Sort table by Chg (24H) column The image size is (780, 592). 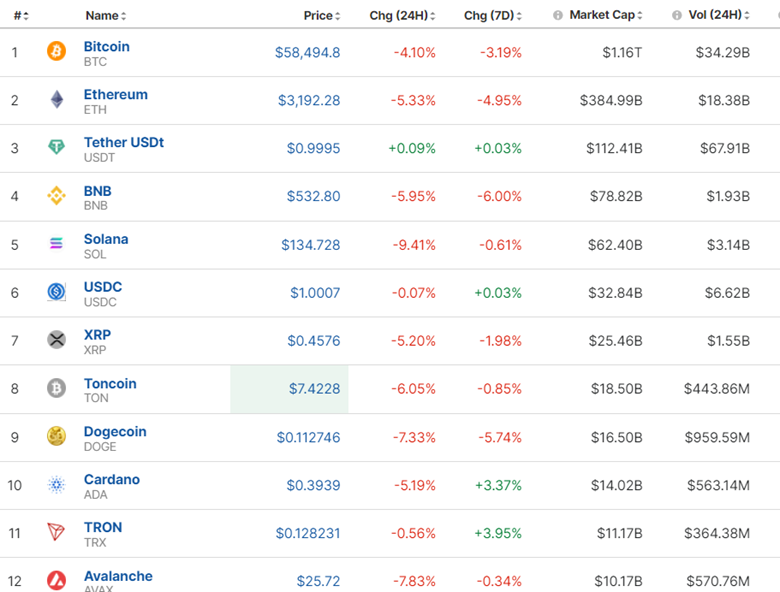402,16
